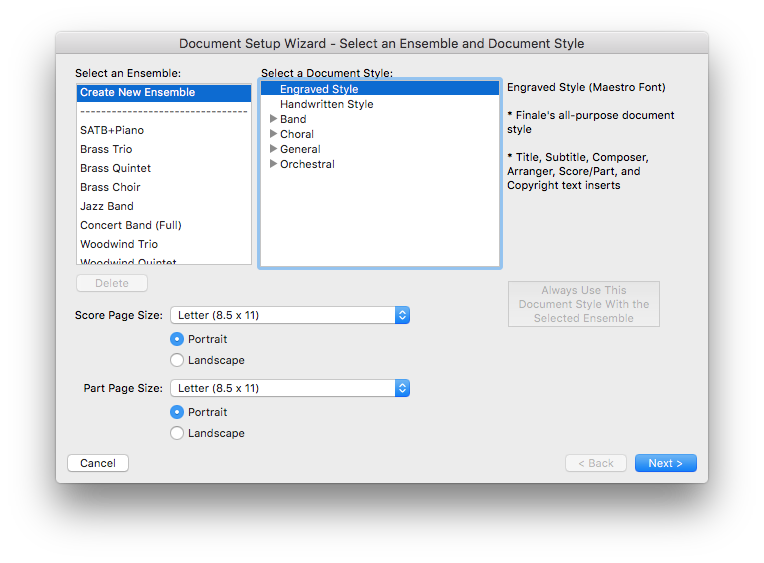Select the Woodwind Trio ensemble
This screenshot has width=764, height=563.
pyautogui.click(x=164, y=244)
